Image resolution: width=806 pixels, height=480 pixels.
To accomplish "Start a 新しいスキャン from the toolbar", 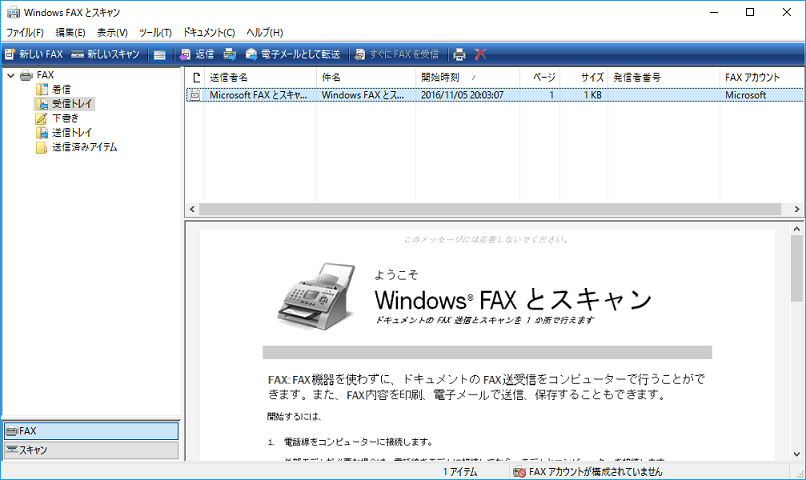I will [105, 54].
